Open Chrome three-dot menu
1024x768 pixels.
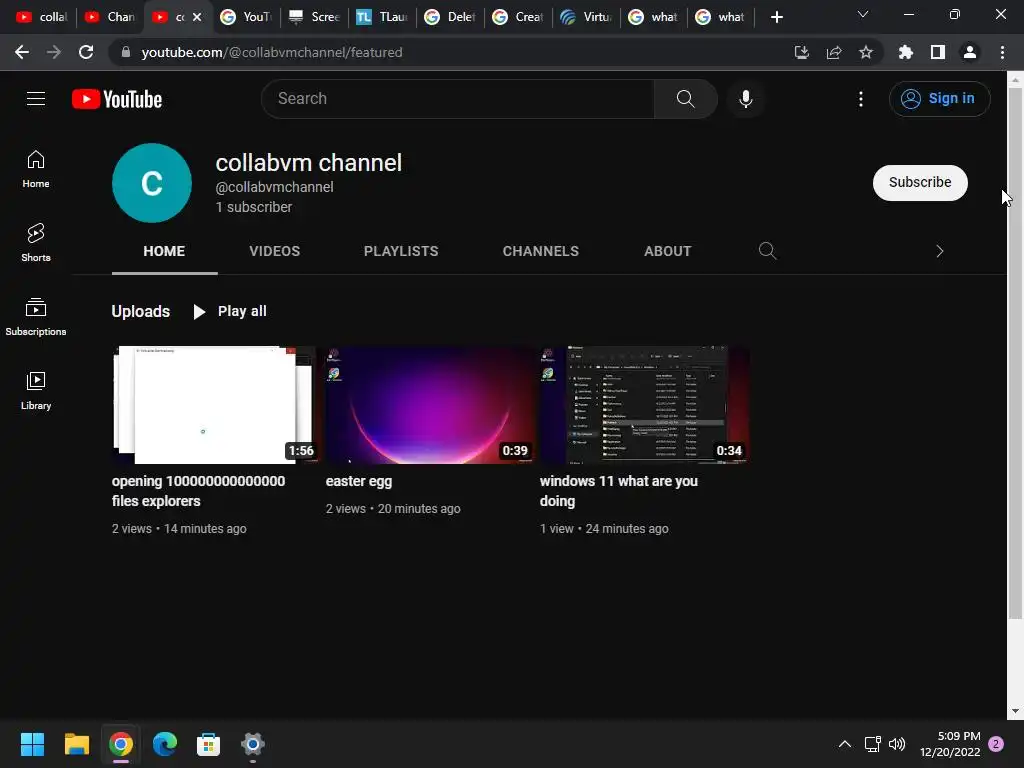tap(1002, 52)
